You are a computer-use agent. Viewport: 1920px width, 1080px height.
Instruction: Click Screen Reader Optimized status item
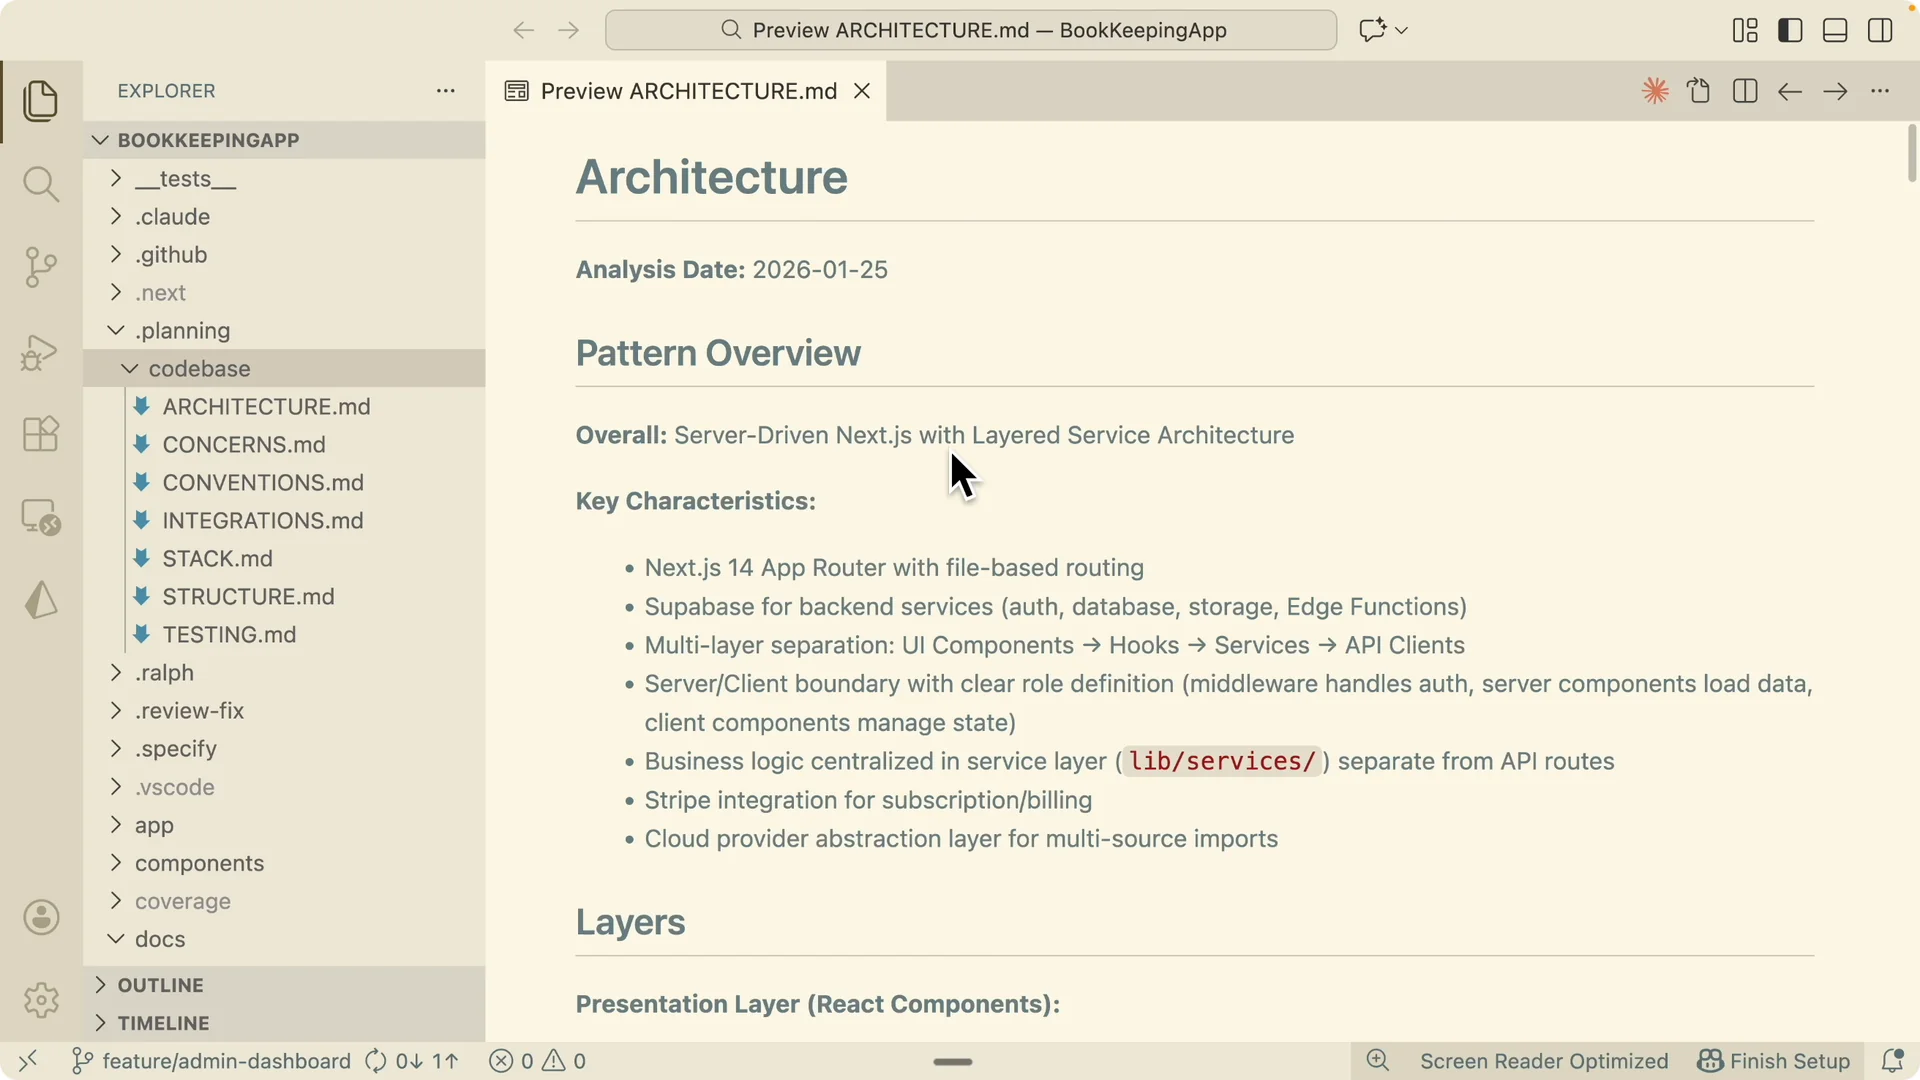click(1544, 1061)
